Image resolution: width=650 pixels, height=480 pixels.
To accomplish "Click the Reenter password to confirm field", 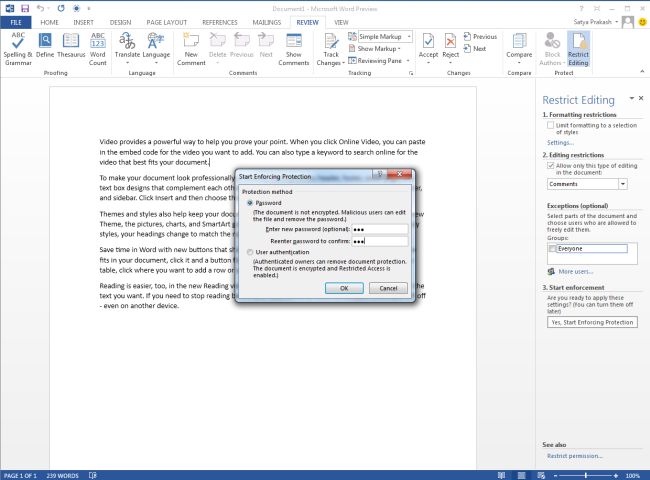I will pyautogui.click(x=380, y=241).
